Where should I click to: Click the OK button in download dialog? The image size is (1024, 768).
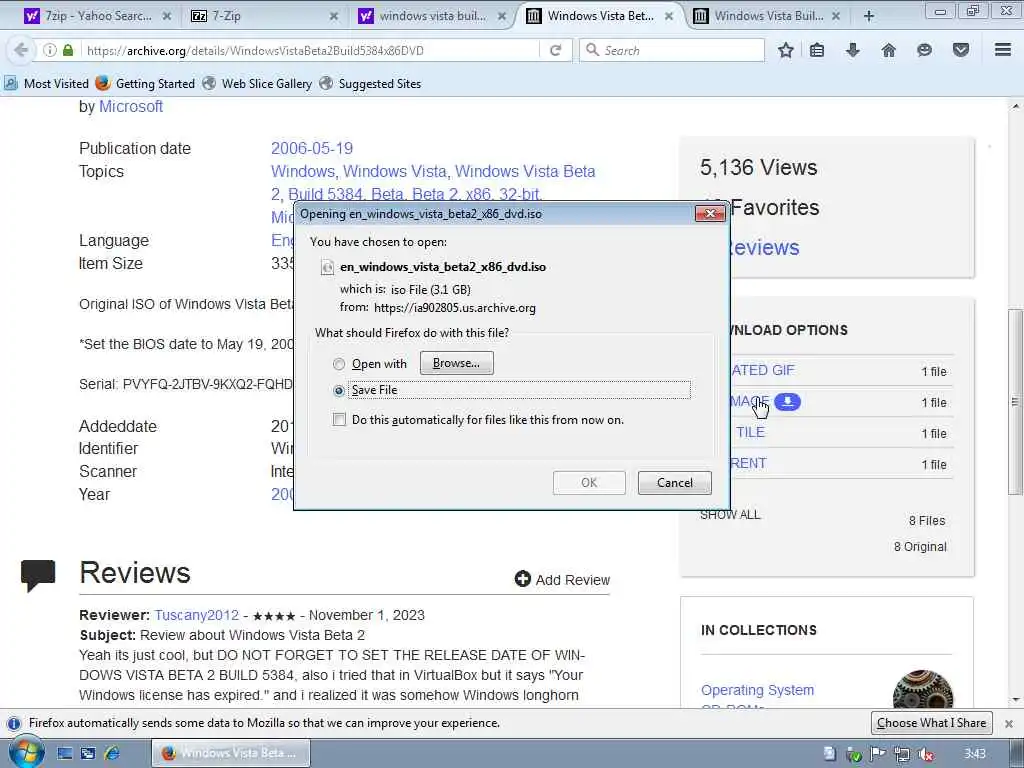pyautogui.click(x=589, y=483)
